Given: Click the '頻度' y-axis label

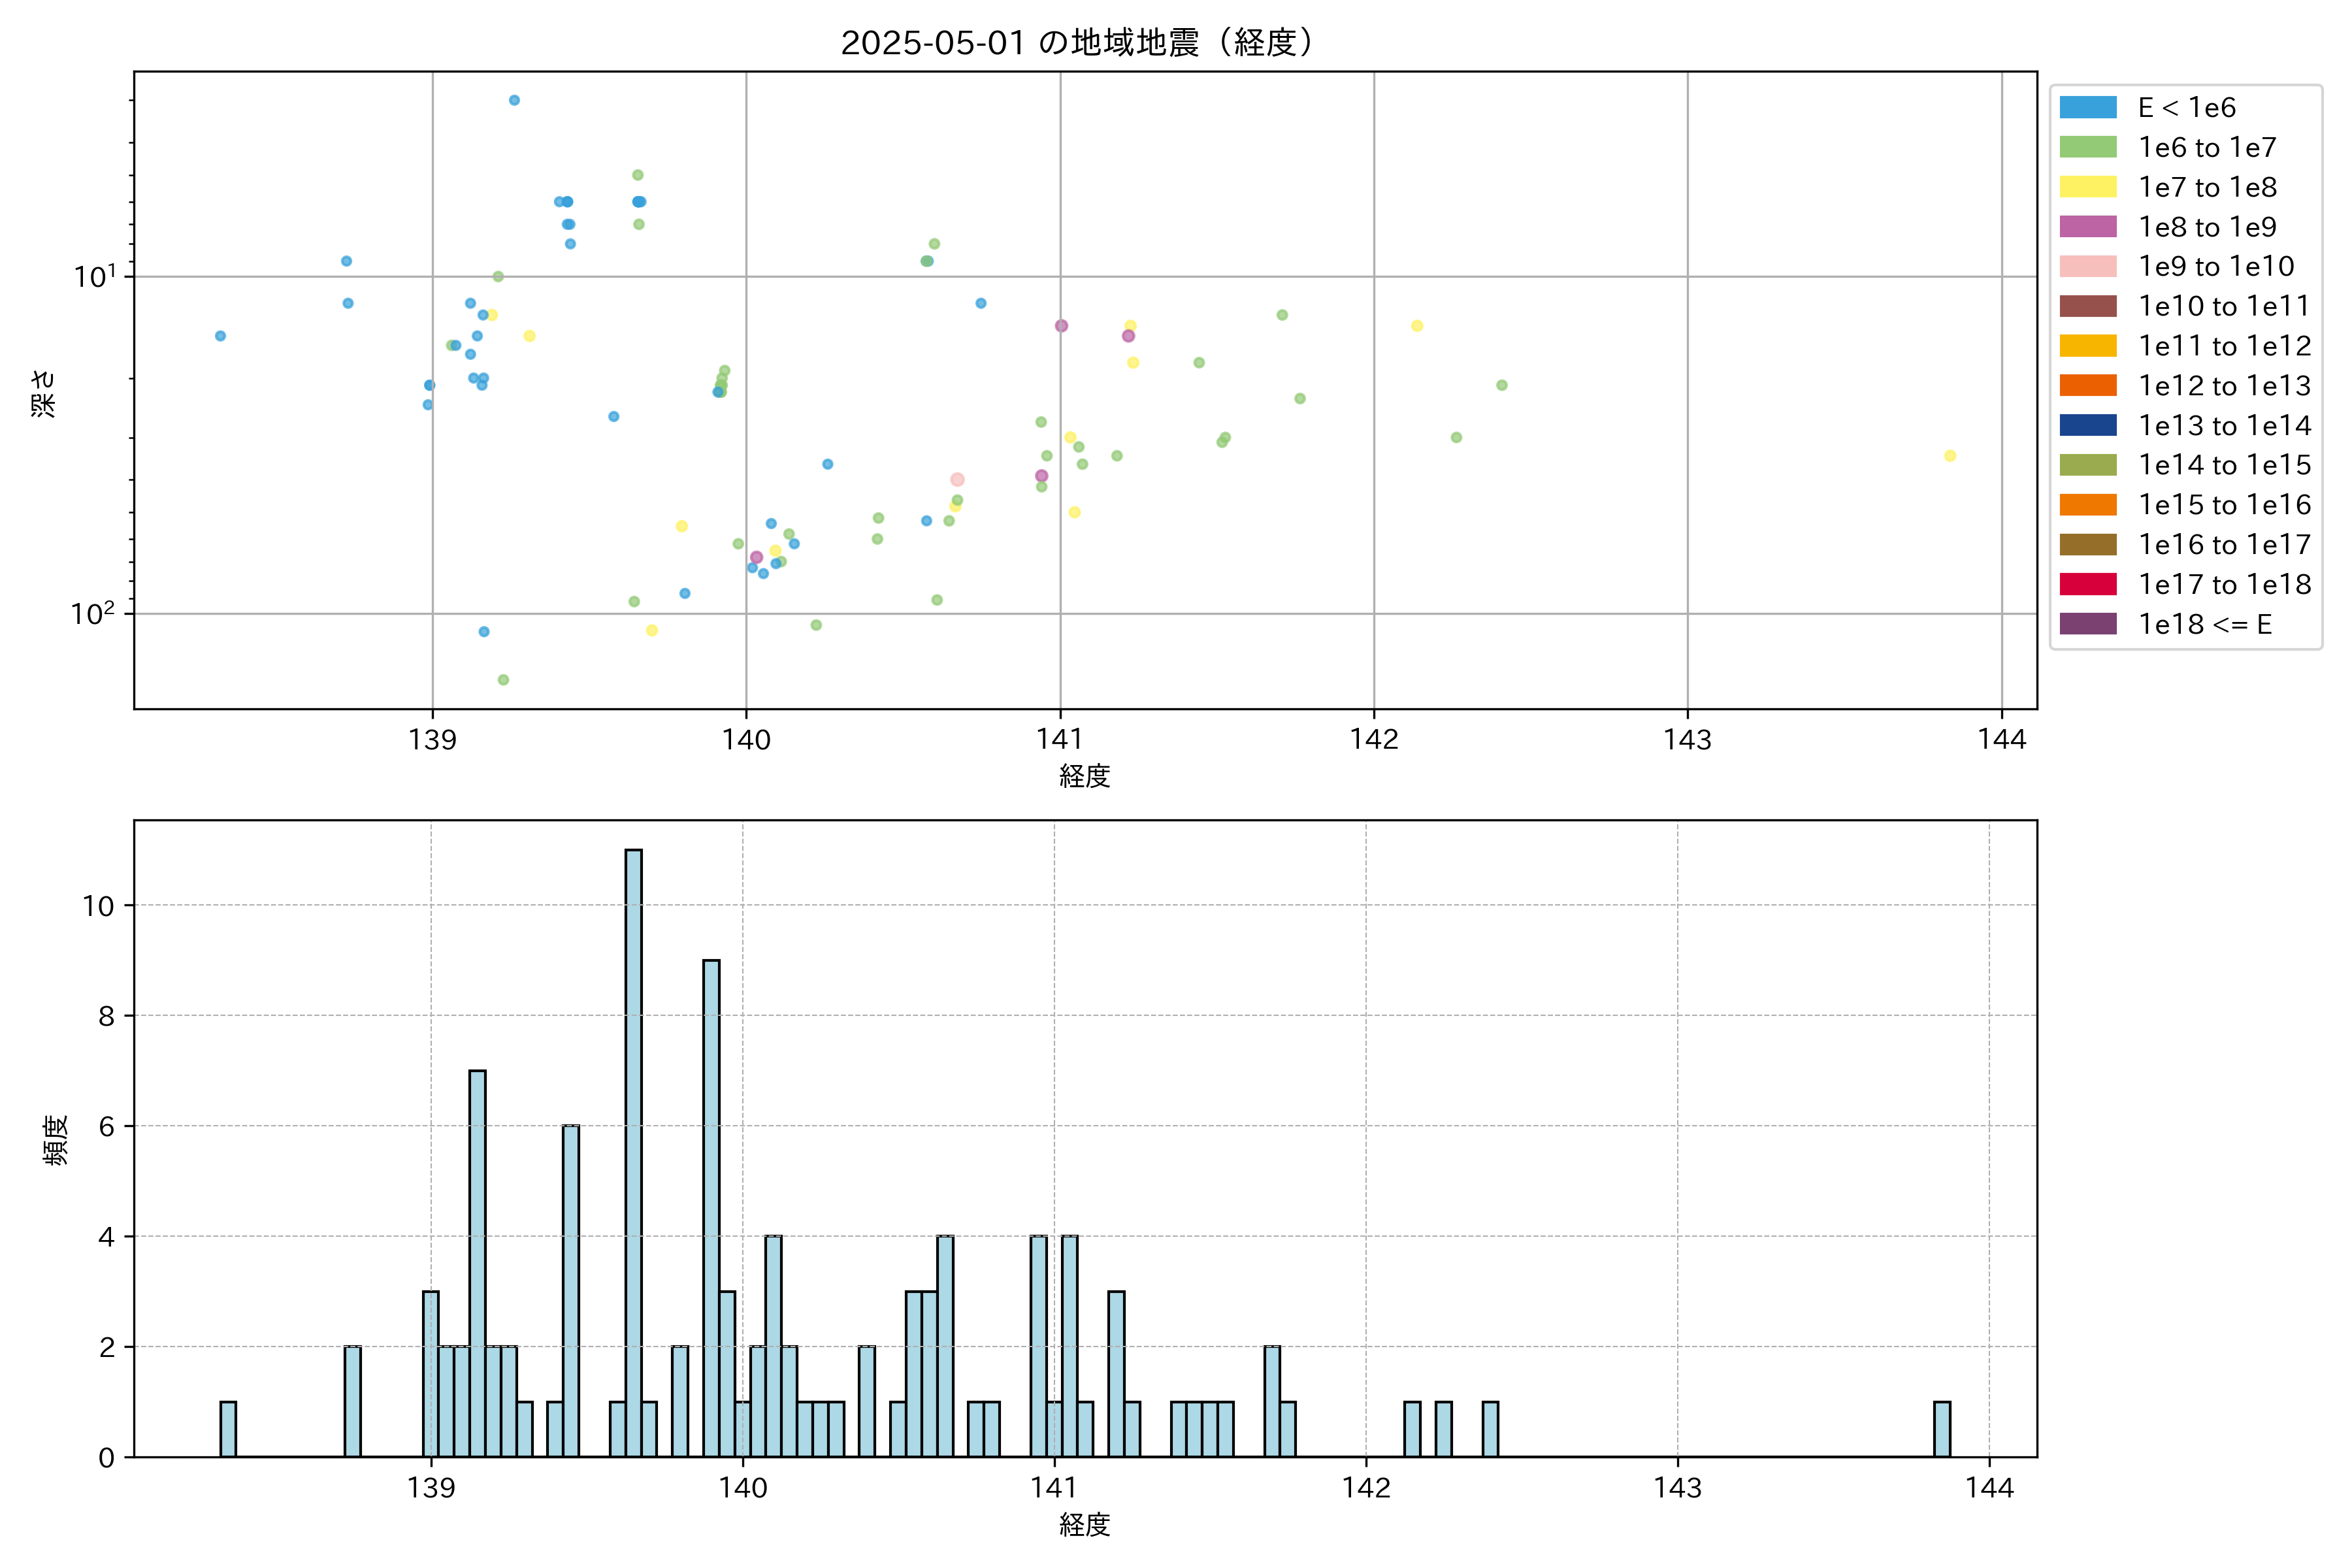Looking at the screenshot, I should [56, 1140].
